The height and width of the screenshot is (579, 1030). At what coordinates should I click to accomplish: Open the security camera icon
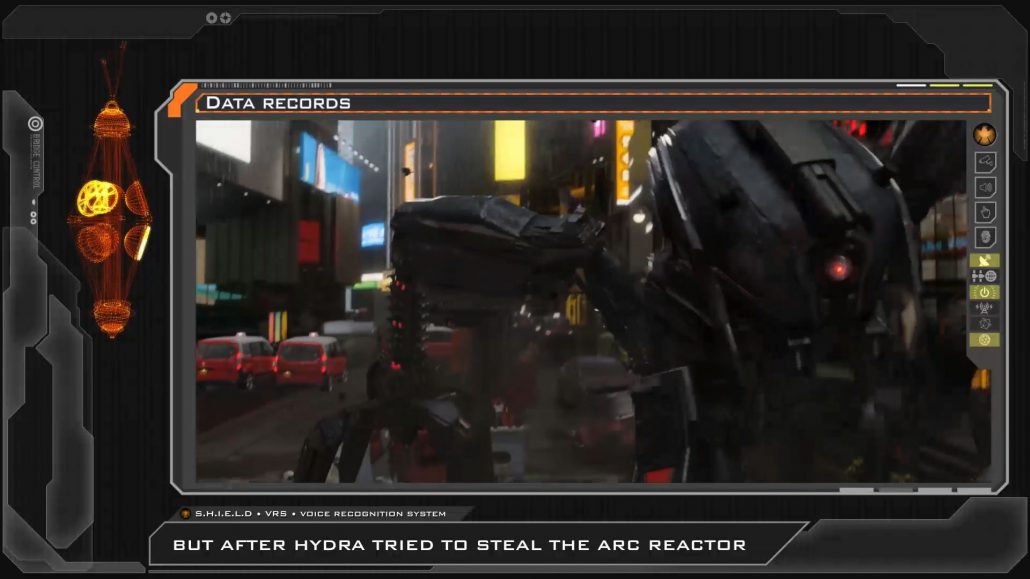pyautogui.click(x=984, y=161)
